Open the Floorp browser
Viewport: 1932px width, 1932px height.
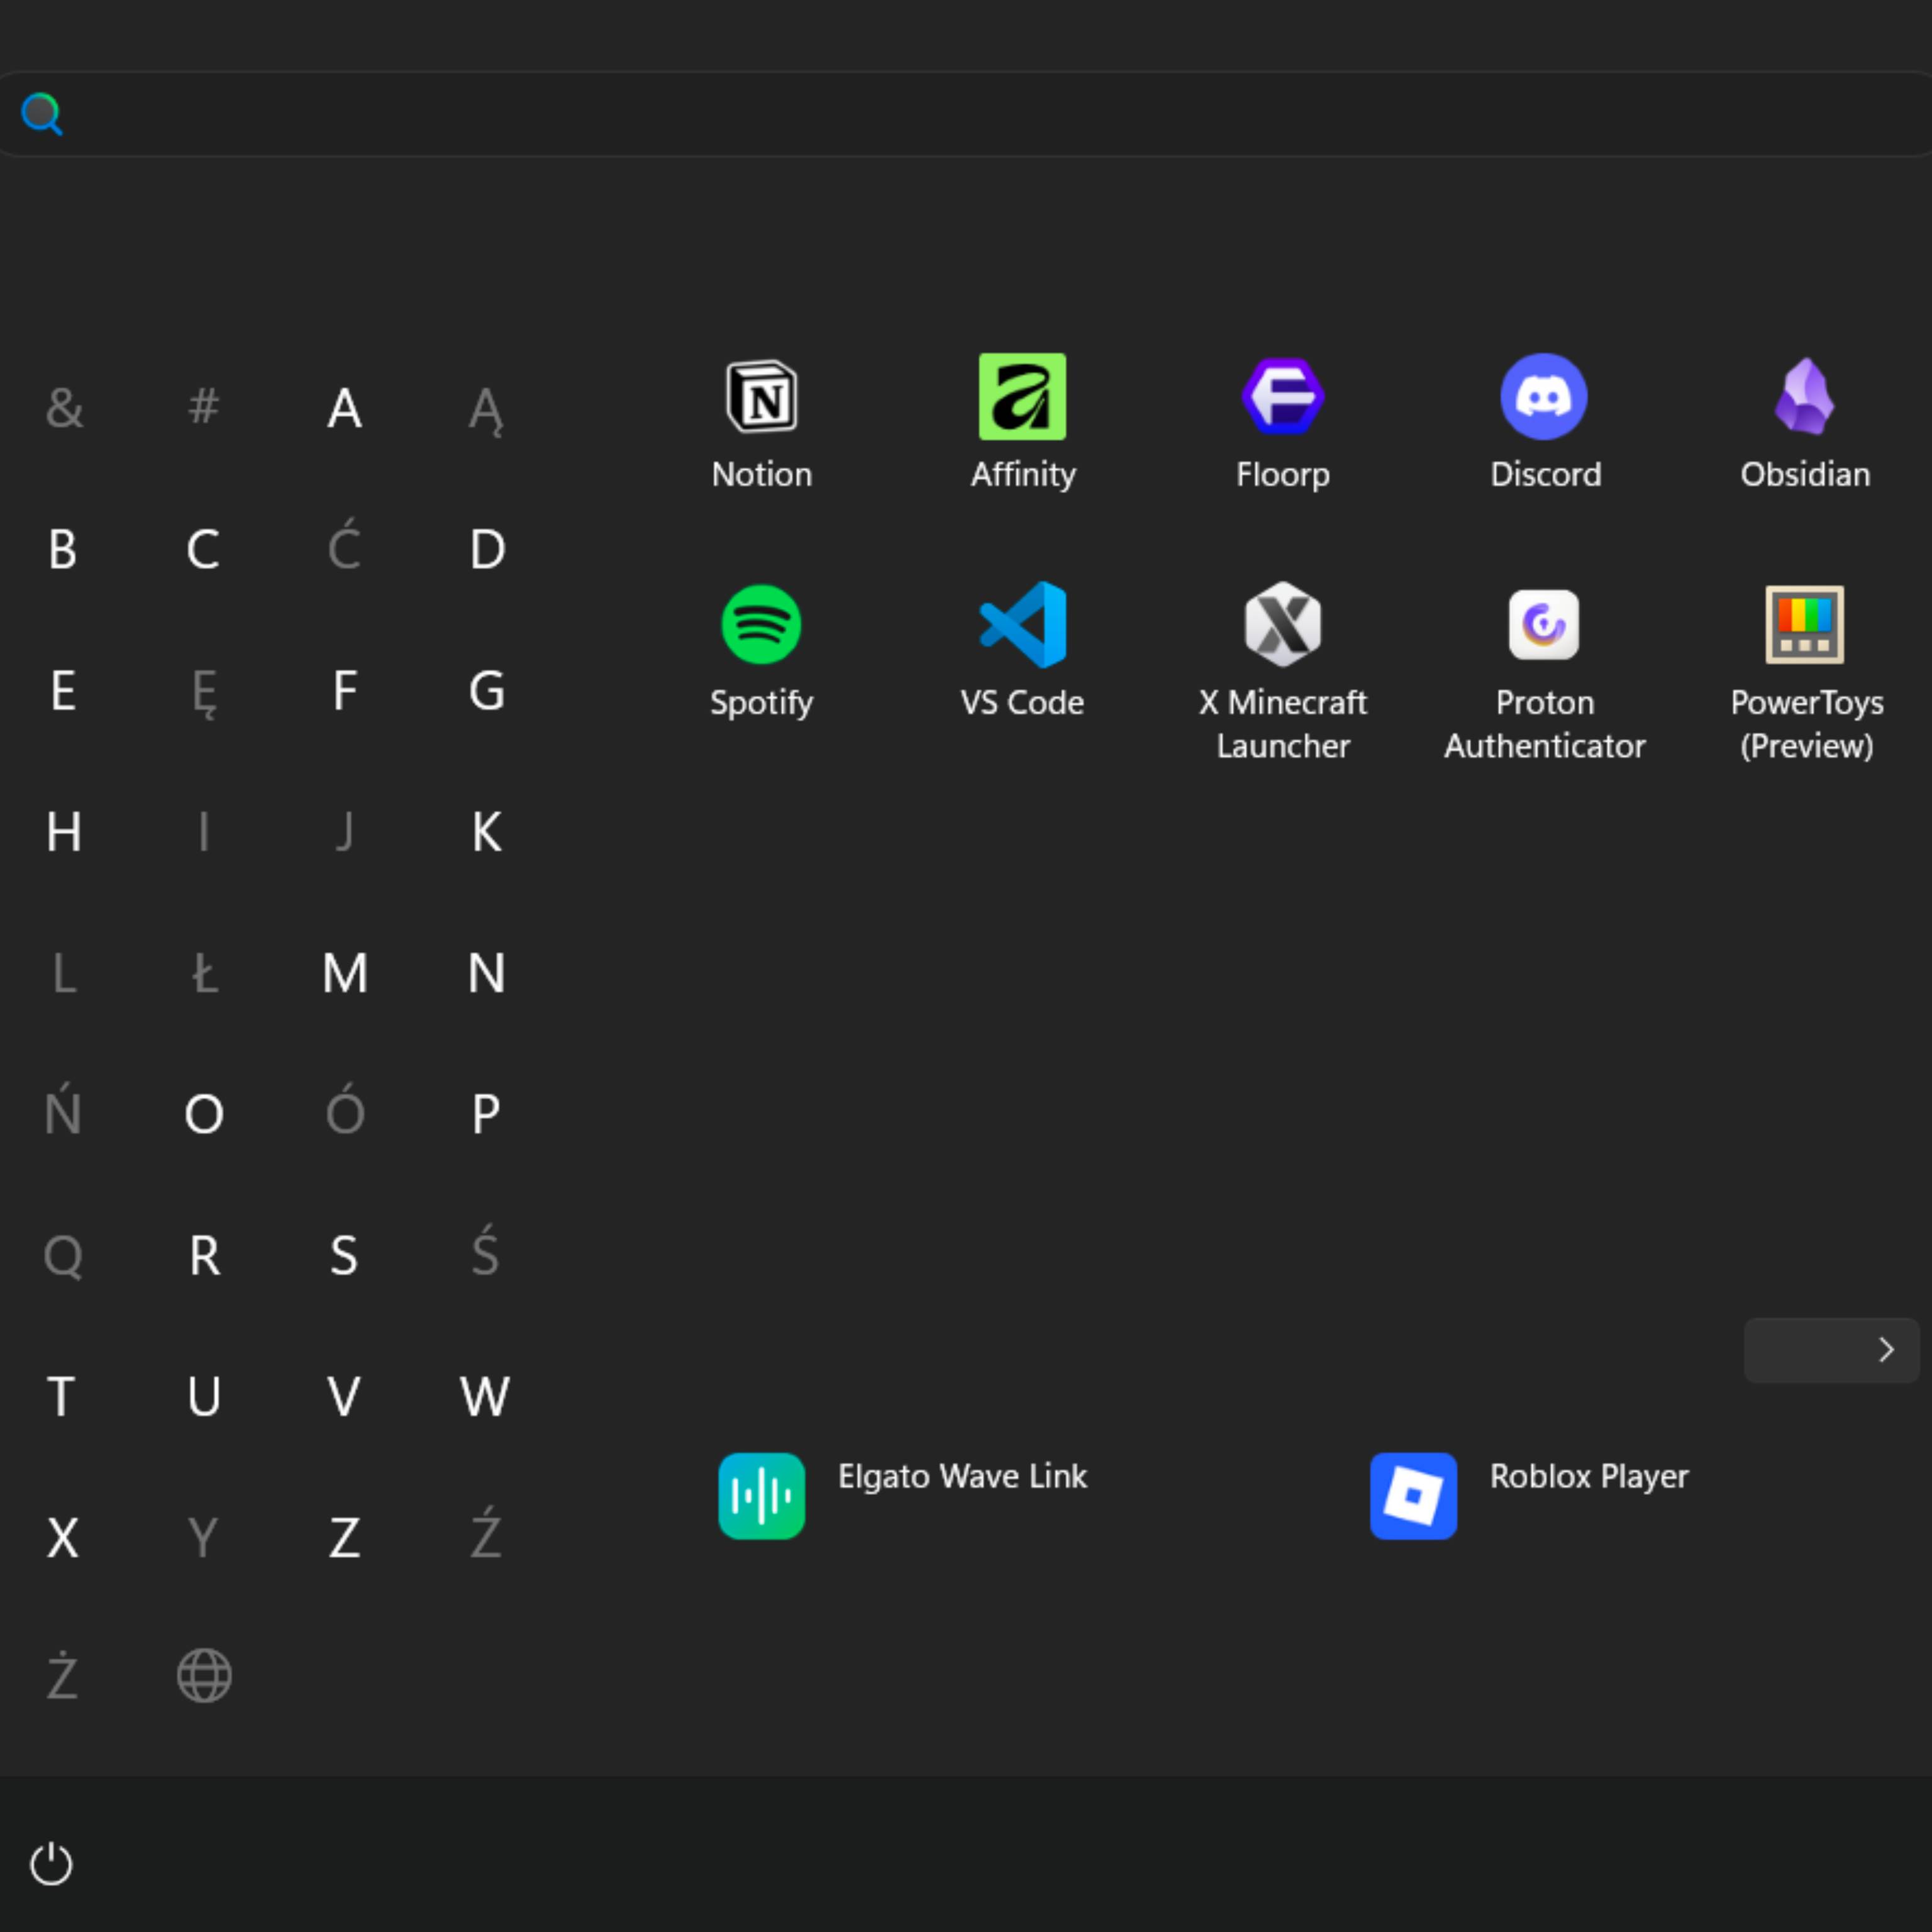coord(1283,397)
